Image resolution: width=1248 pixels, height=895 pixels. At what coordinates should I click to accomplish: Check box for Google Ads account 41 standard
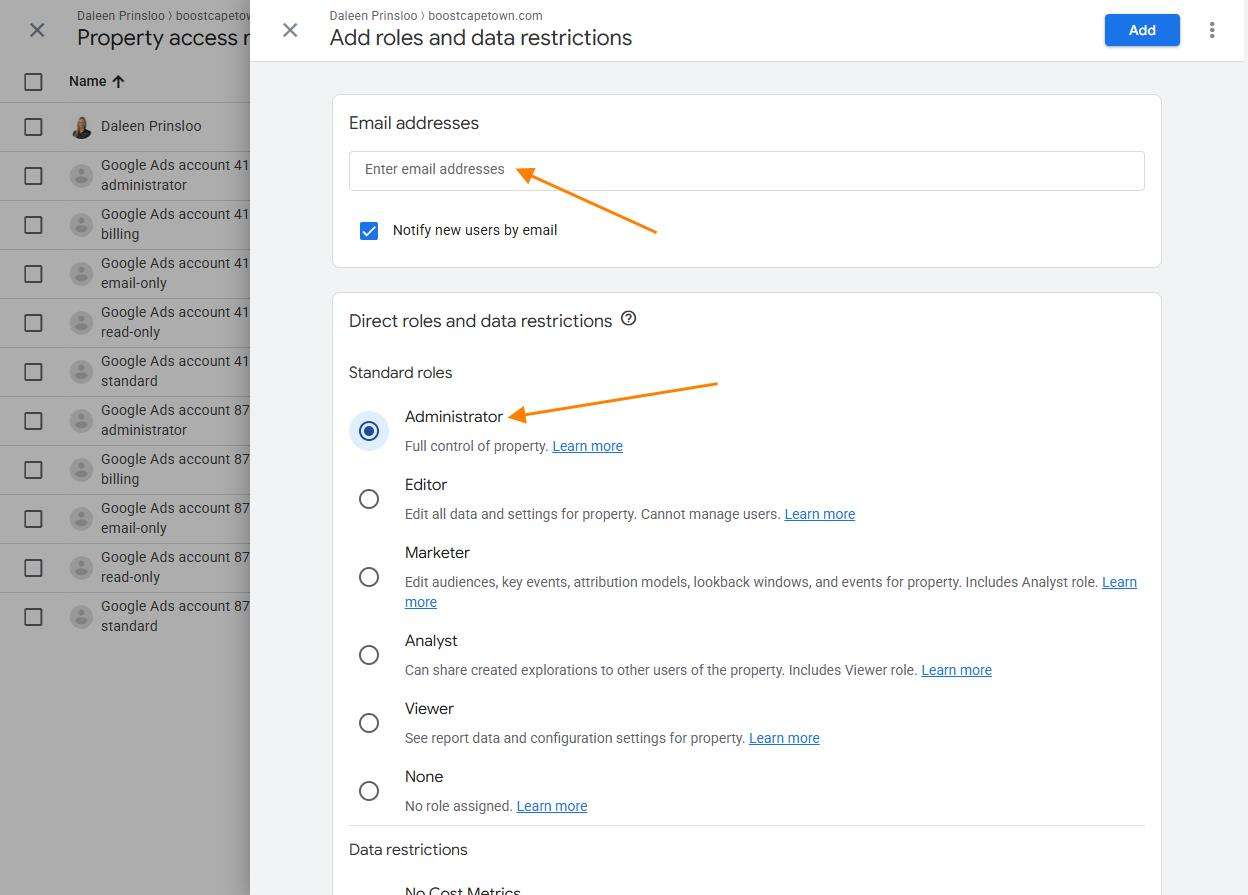33,372
